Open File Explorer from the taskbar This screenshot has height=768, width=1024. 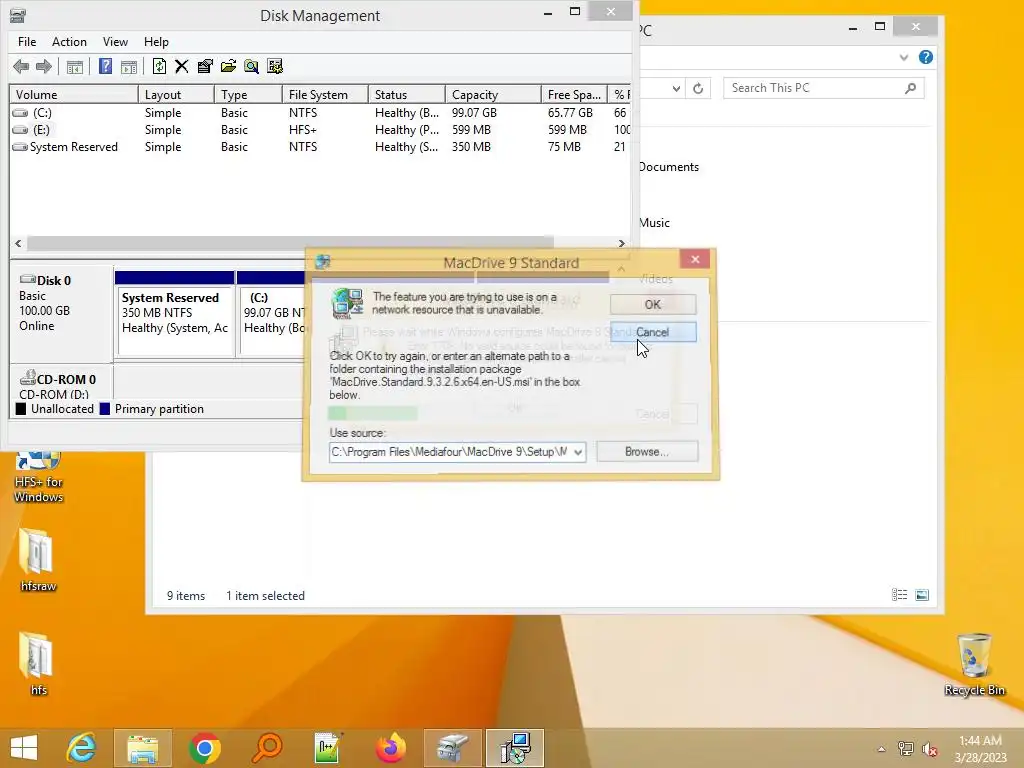[x=142, y=748]
